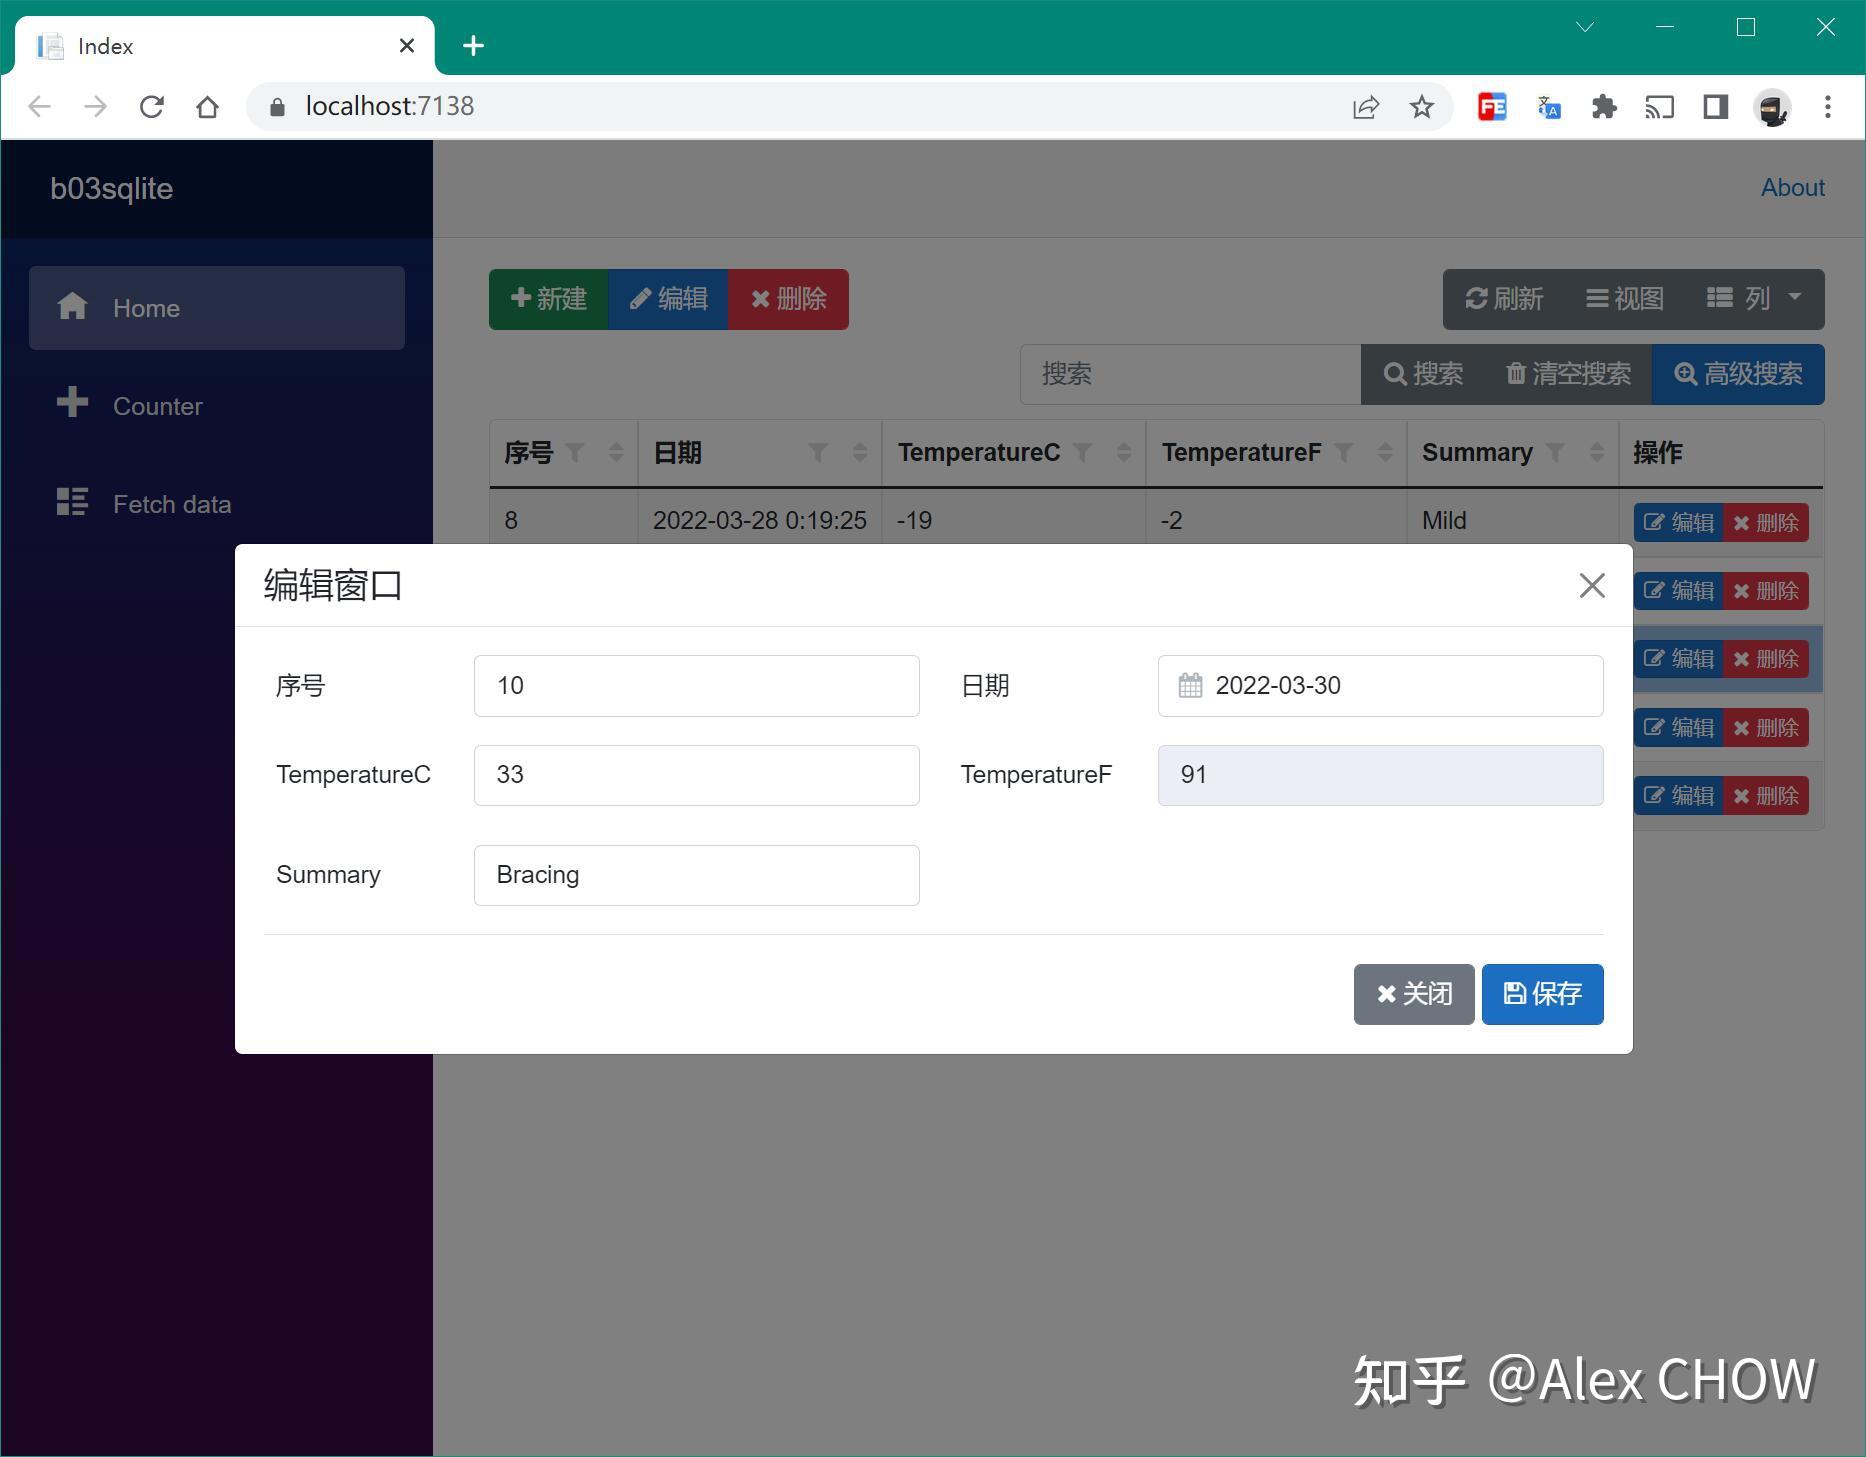1866x1457 pixels.
Task: Open the TemperatureC column filter
Action: (1083, 452)
